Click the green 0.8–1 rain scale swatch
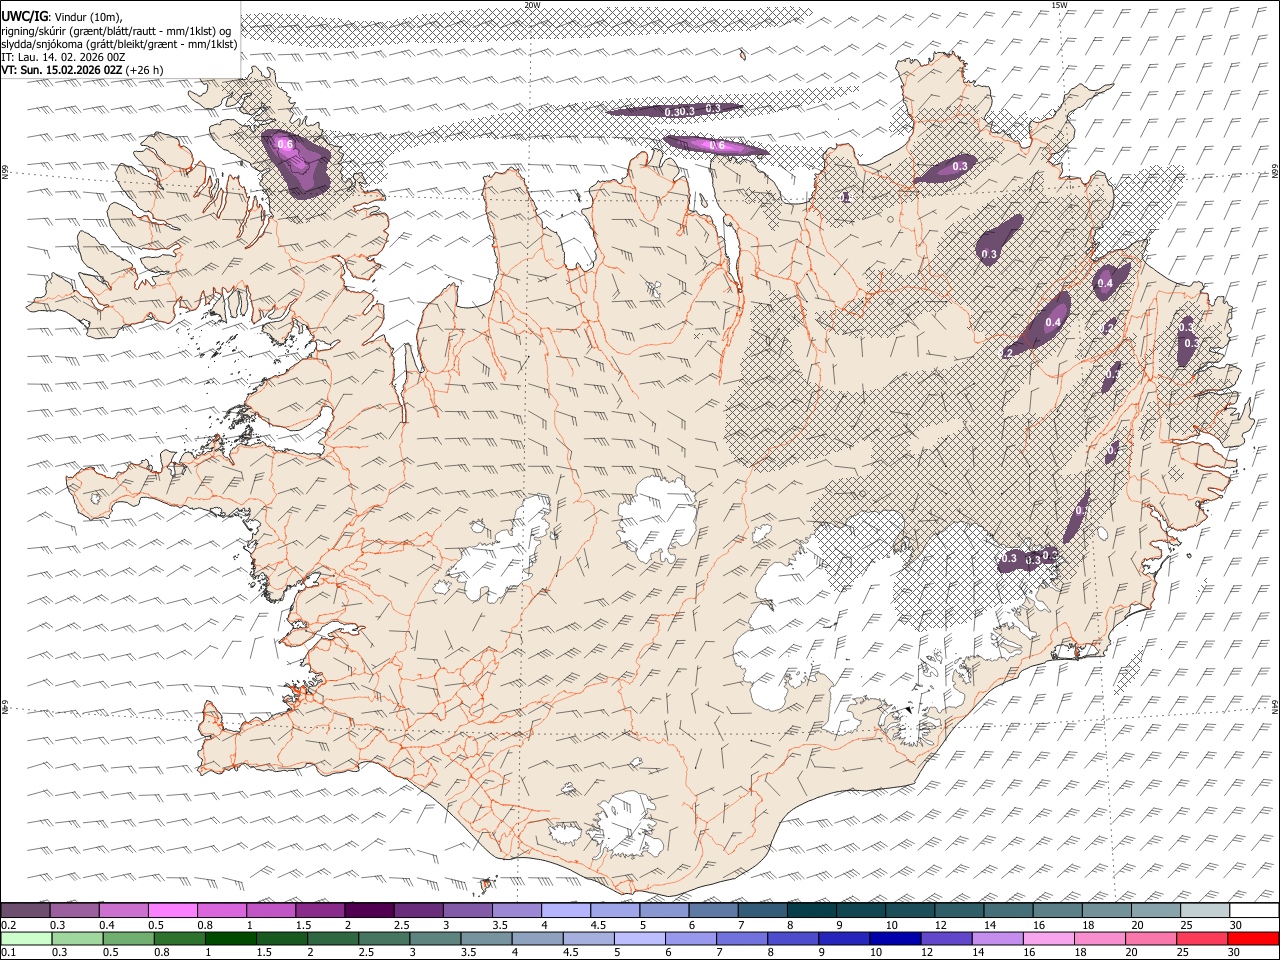This screenshot has height=960, width=1280. 179,938
